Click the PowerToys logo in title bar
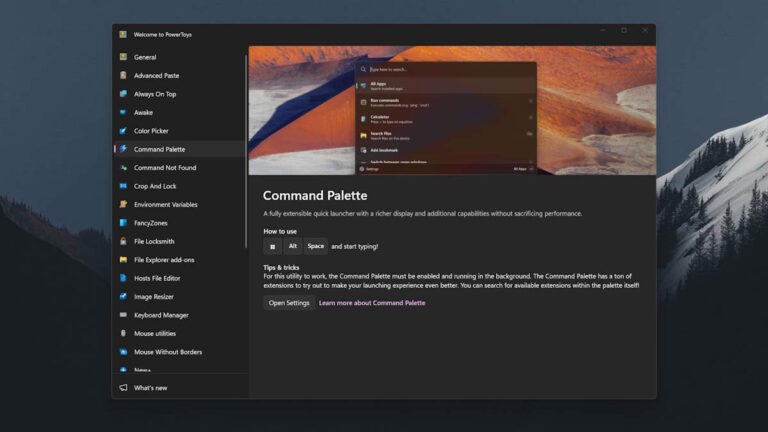Viewport: 768px width, 432px height. [x=123, y=34]
